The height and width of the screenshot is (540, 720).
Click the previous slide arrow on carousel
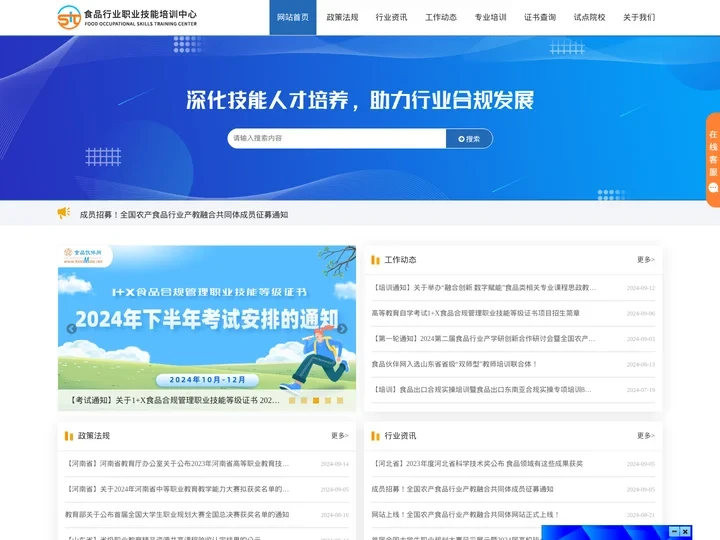[71, 329]
